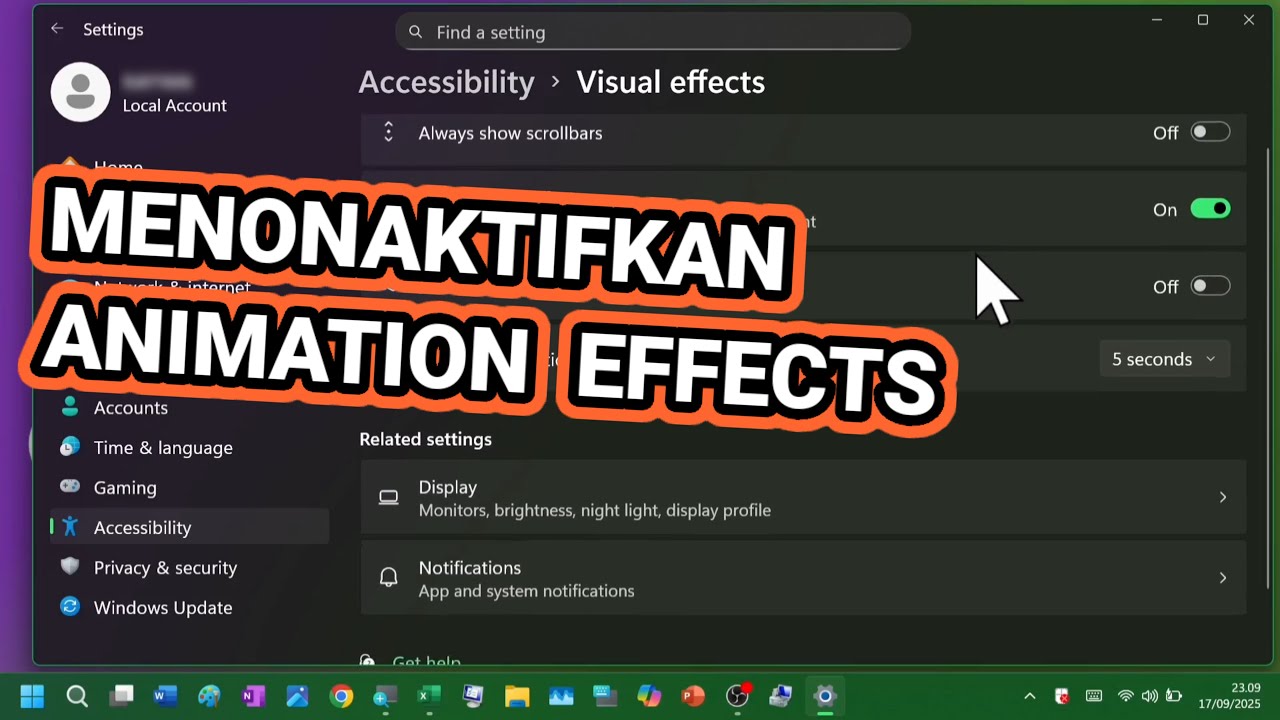Open Gaming settings category

pos(189,488)
